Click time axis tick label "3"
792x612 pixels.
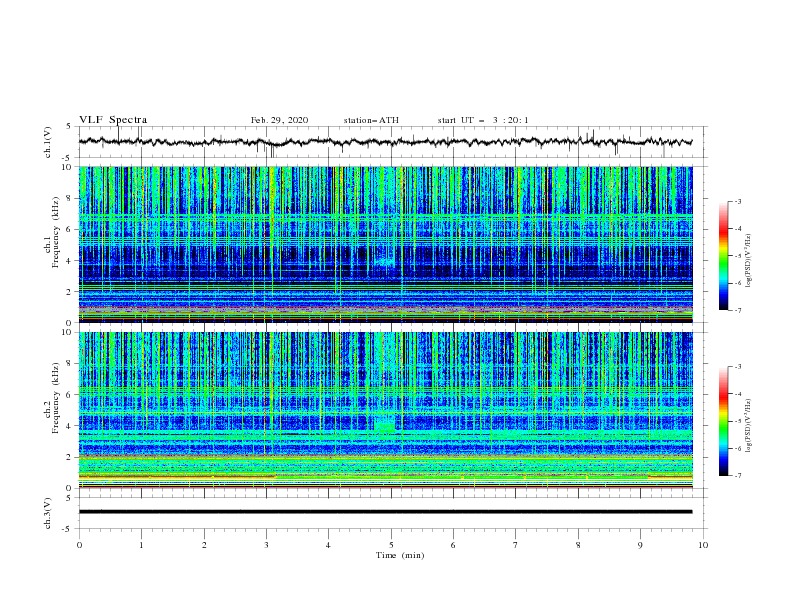pos(266,545)
